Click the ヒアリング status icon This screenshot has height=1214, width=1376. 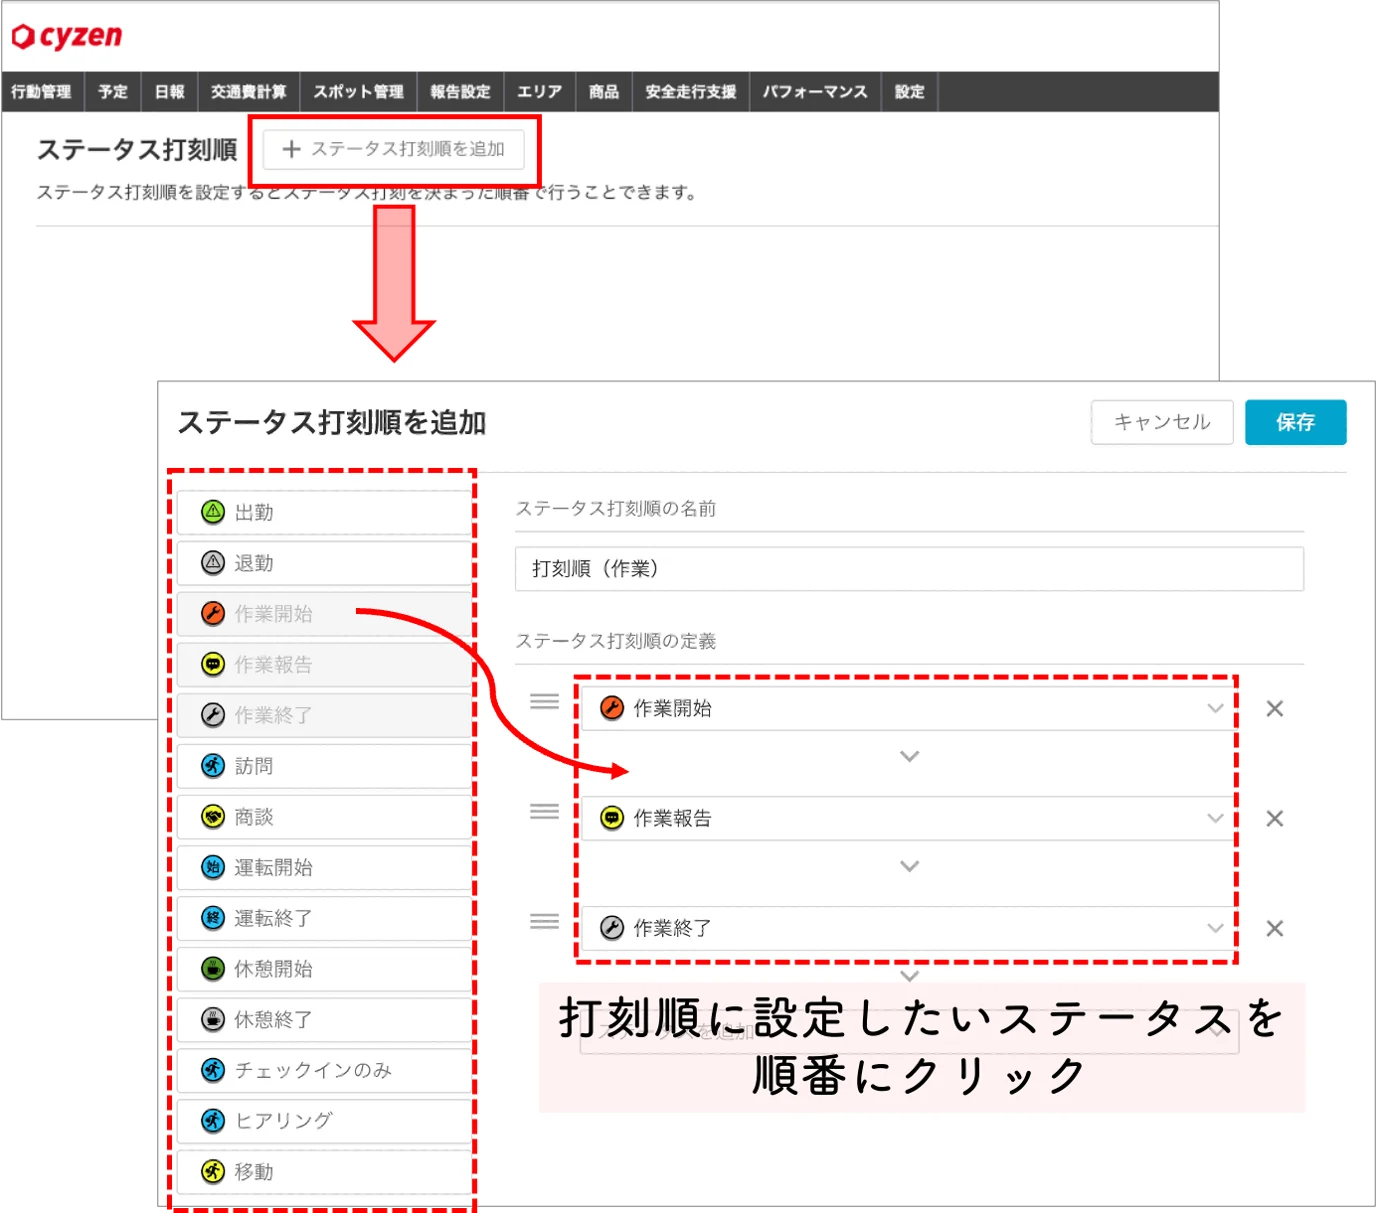(213, 1120)
